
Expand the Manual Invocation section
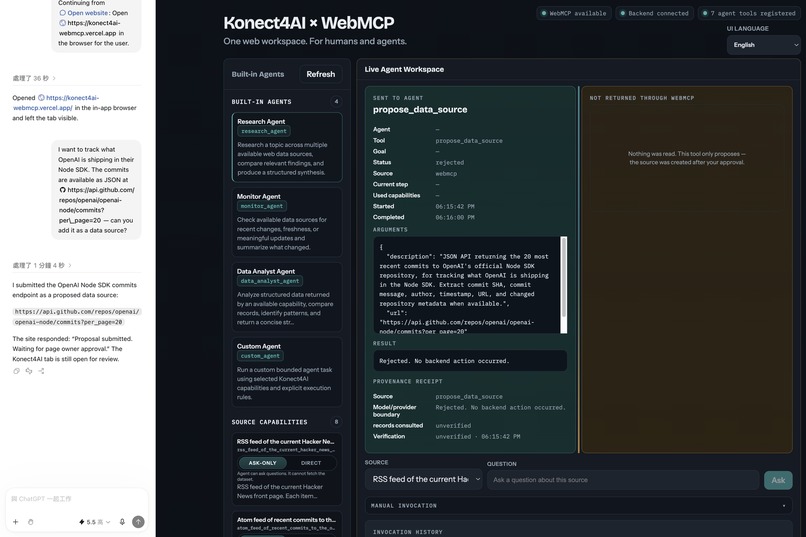pos(578,506)
